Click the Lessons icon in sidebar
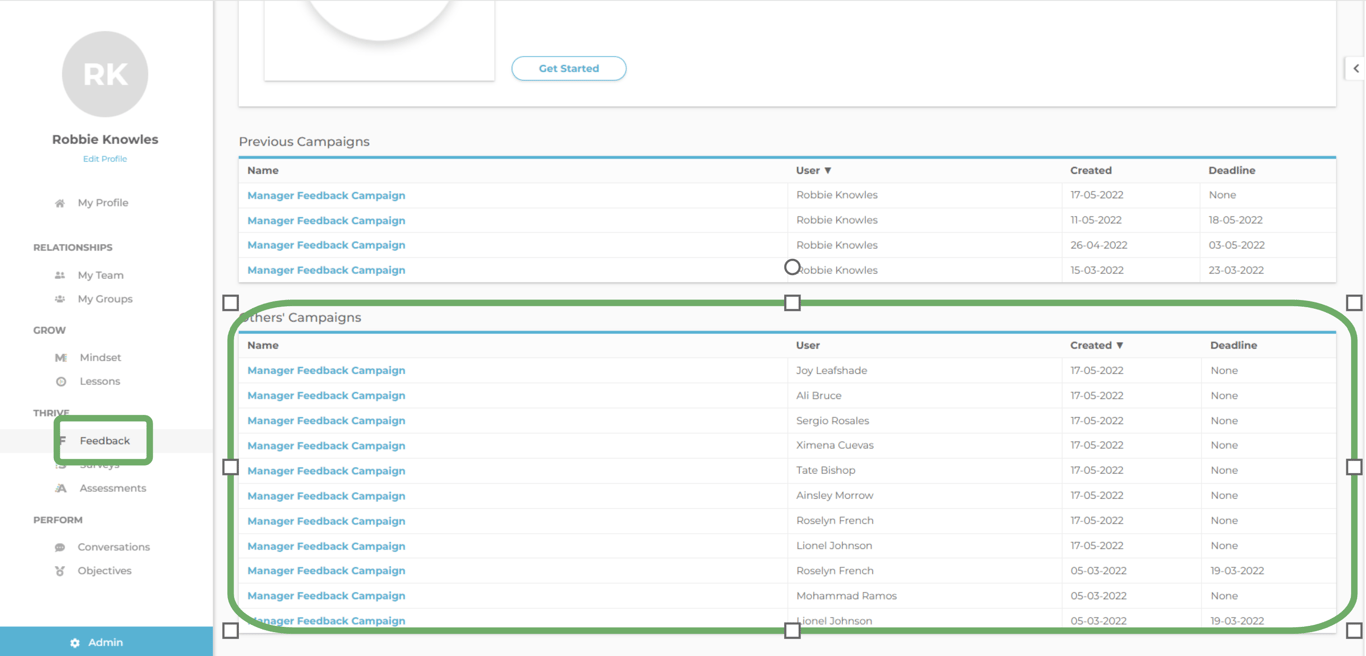The height and width of the screenshot is (656, 1366). pyautogui.click(x=61, y=381)
